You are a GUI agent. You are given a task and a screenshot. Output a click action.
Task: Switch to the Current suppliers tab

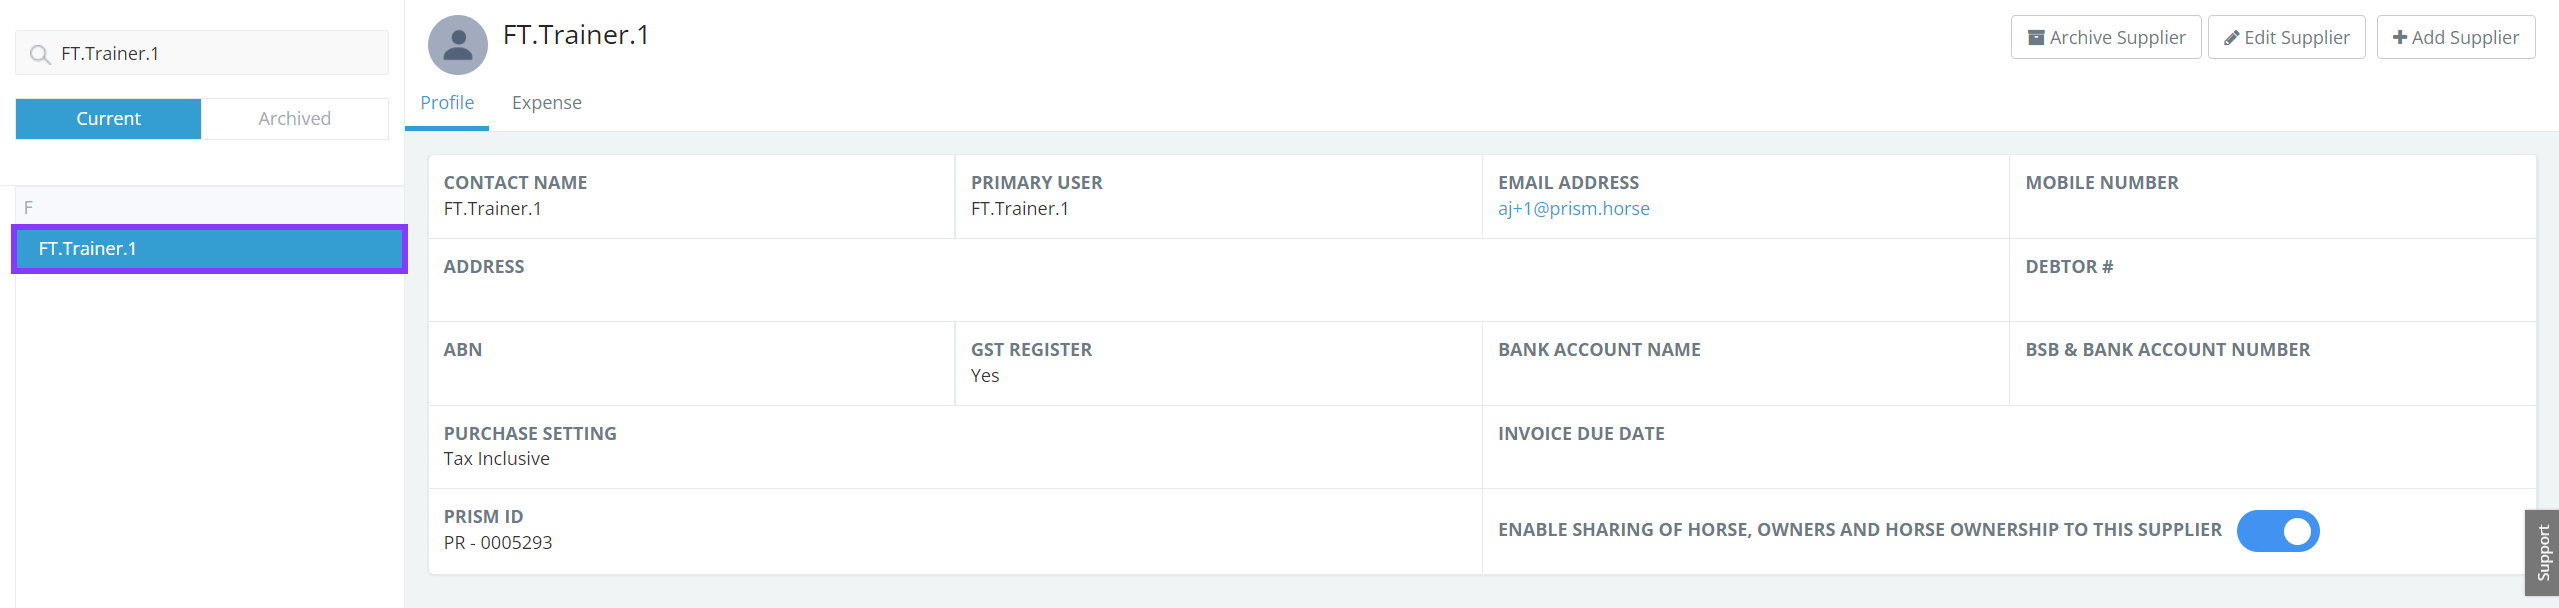(108, 119)
